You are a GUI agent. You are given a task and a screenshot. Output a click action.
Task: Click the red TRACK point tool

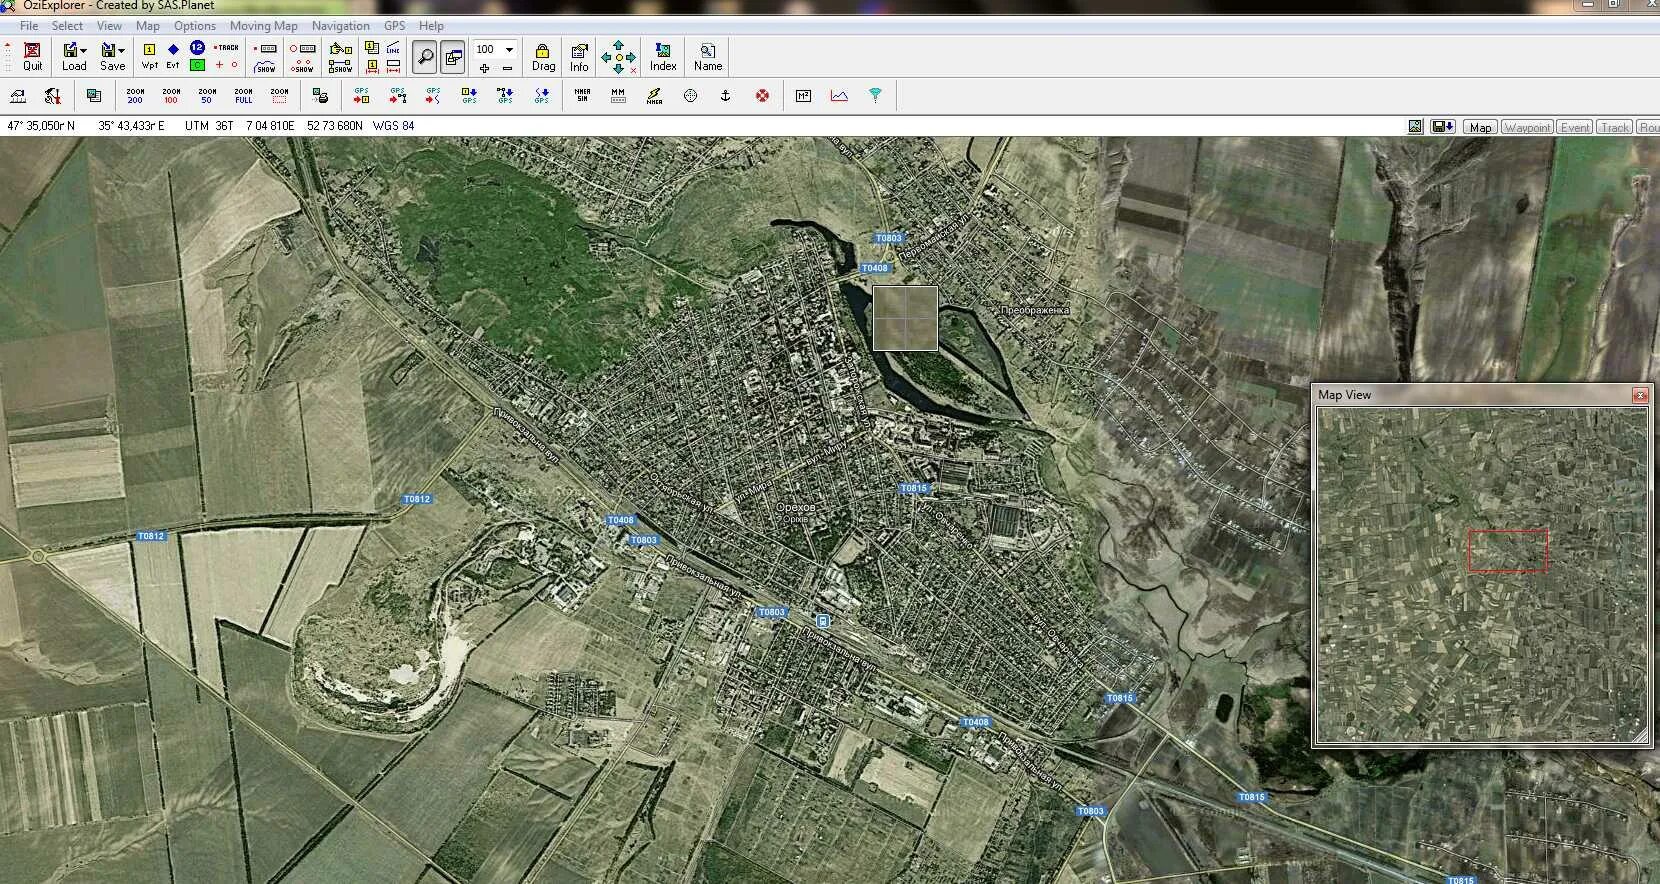click(x=227, y=47)
